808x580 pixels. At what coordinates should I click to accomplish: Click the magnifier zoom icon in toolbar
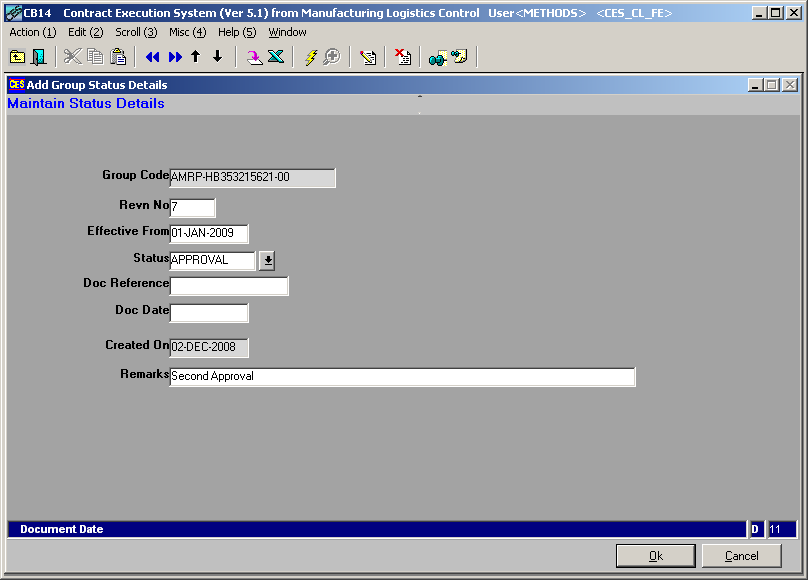[331, 57]
